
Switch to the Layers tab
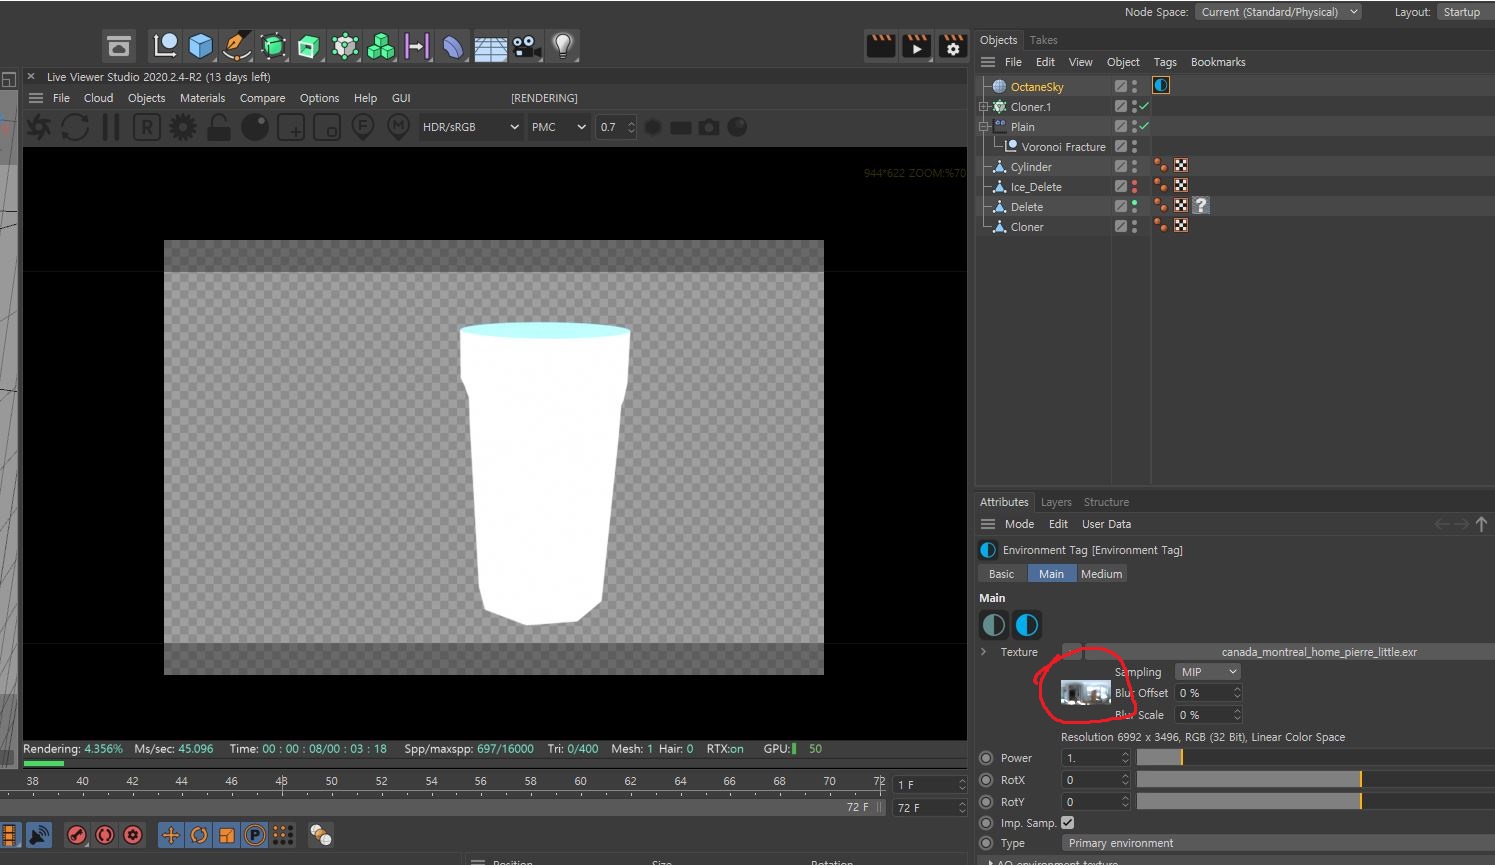tap(1056, 502)
